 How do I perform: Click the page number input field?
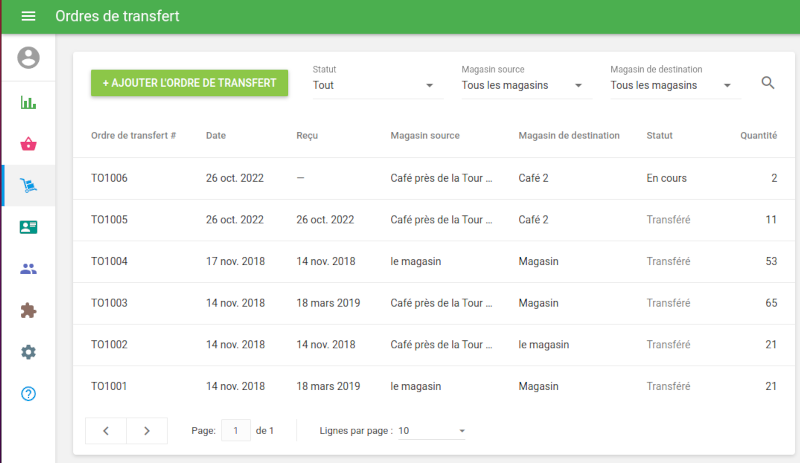click(x=235, y=431)
